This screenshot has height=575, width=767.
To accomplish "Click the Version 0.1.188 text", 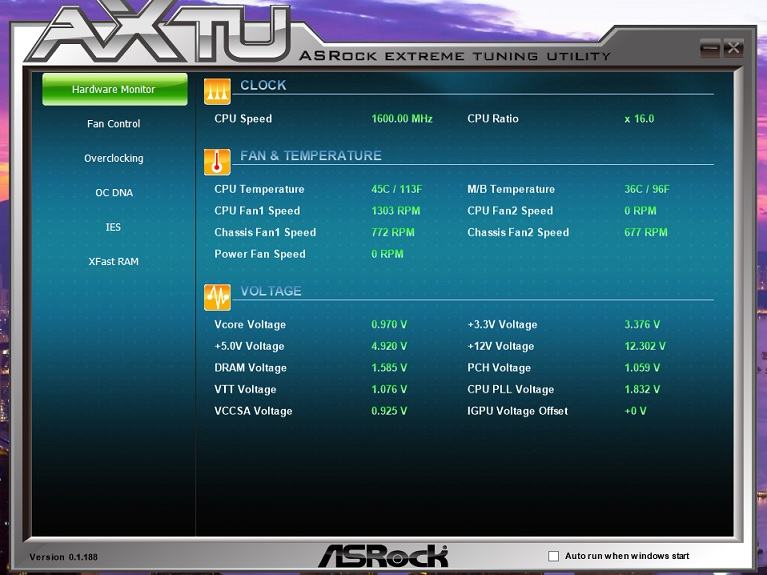I will 64,557.
